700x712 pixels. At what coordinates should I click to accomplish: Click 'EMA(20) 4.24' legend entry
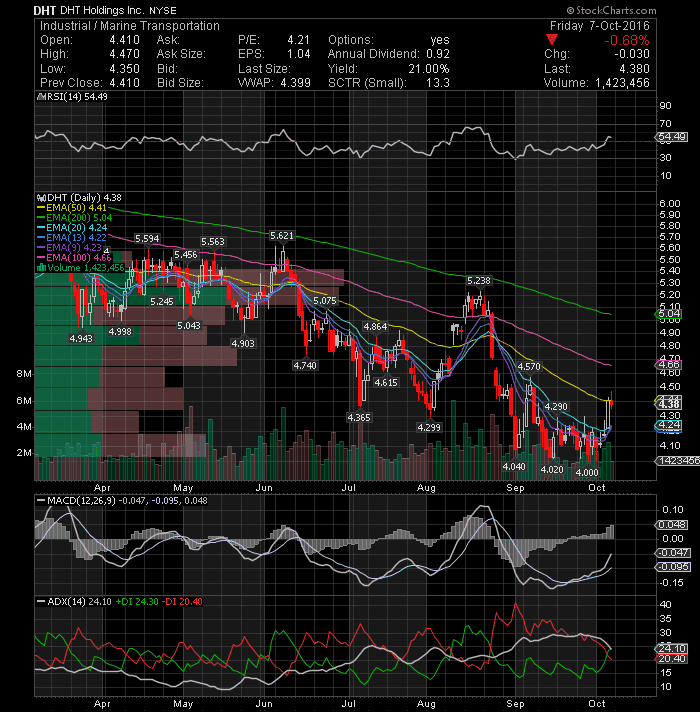pyautogui.click(x=76, y=227)
